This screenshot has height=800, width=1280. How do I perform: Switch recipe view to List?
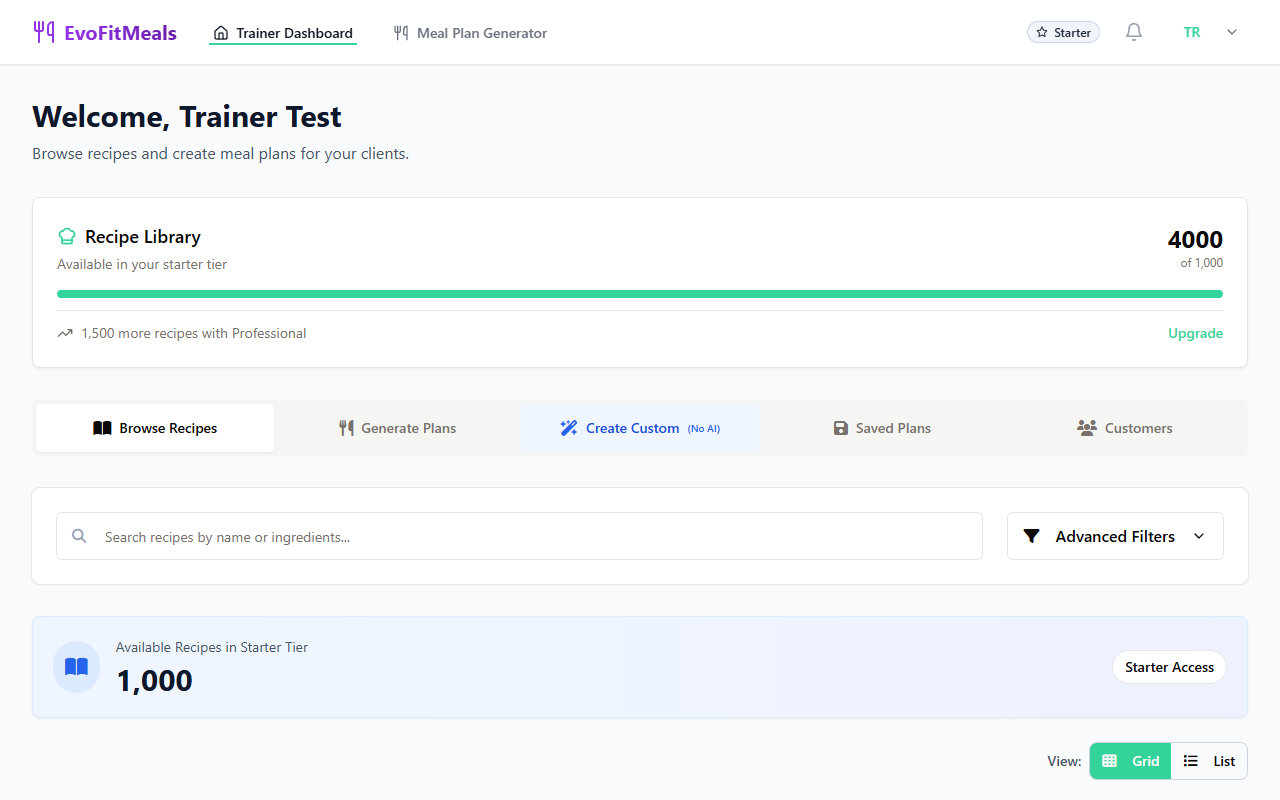click(1209, 761)
